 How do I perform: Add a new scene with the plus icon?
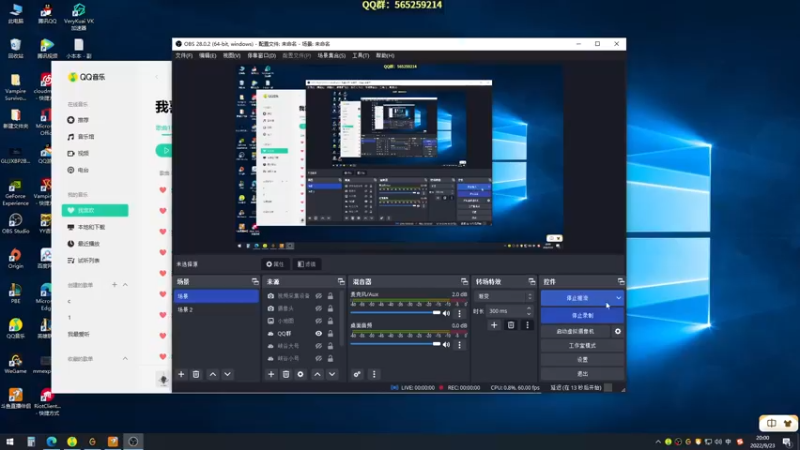pos(181,374)
